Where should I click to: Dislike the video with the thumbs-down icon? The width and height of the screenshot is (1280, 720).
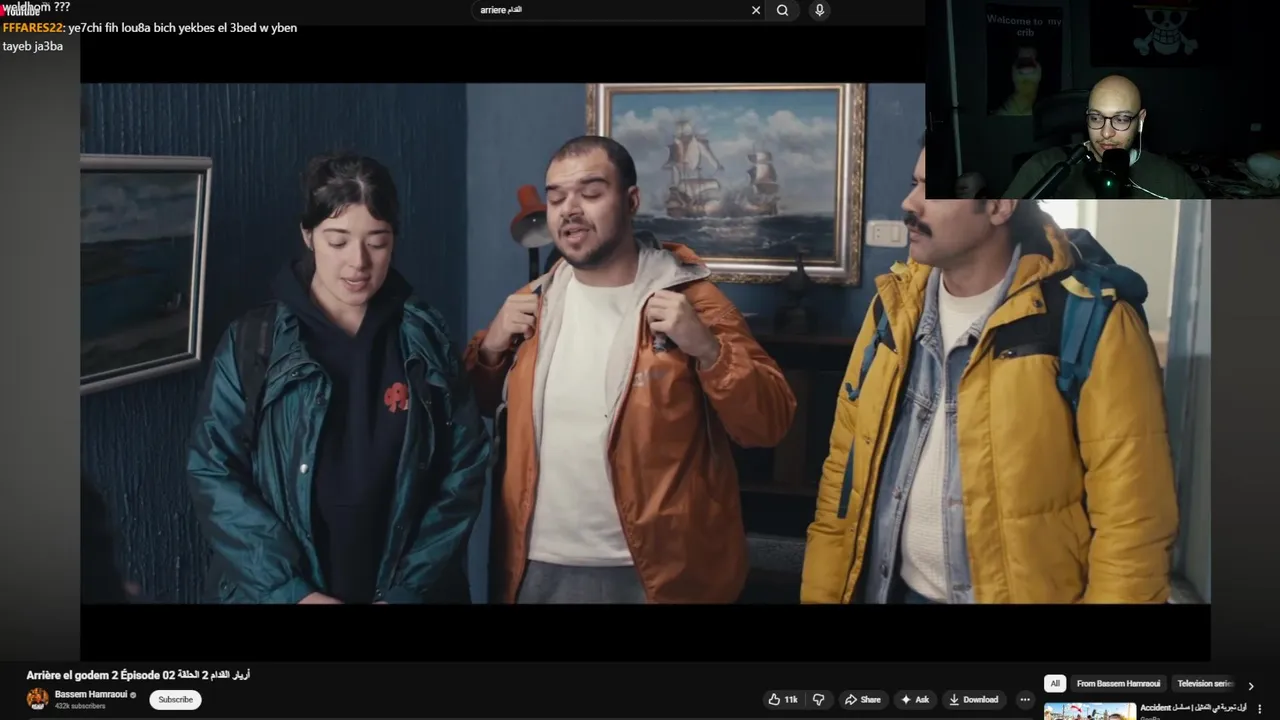818,700
